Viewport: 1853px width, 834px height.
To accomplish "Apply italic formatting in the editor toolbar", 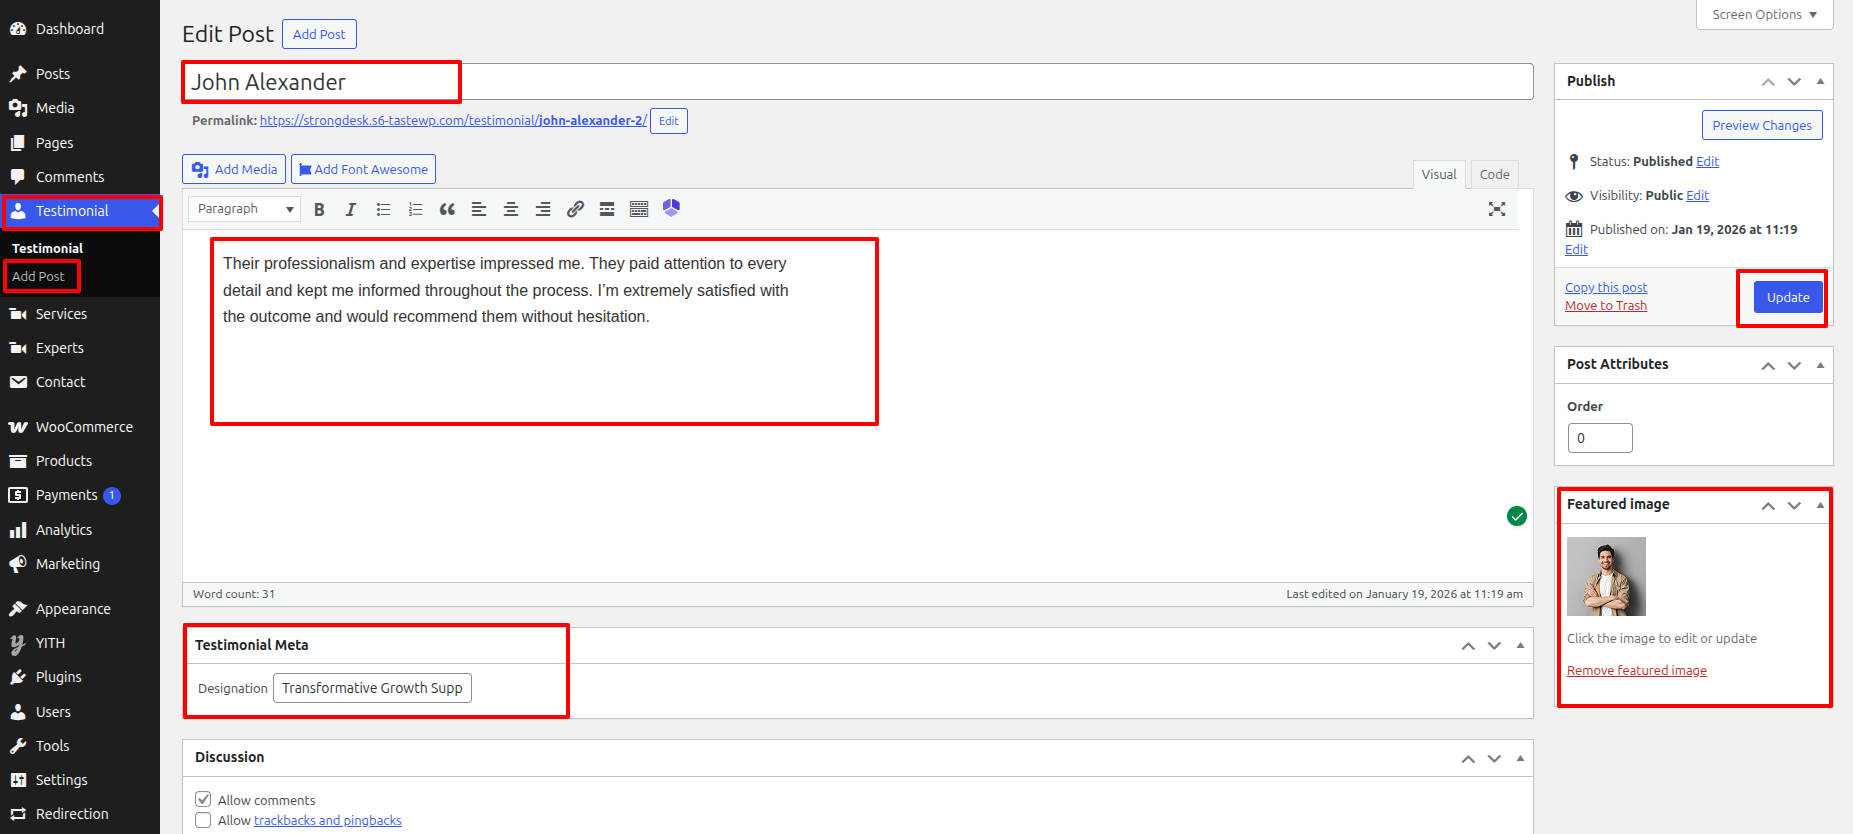I will [350, 209].
